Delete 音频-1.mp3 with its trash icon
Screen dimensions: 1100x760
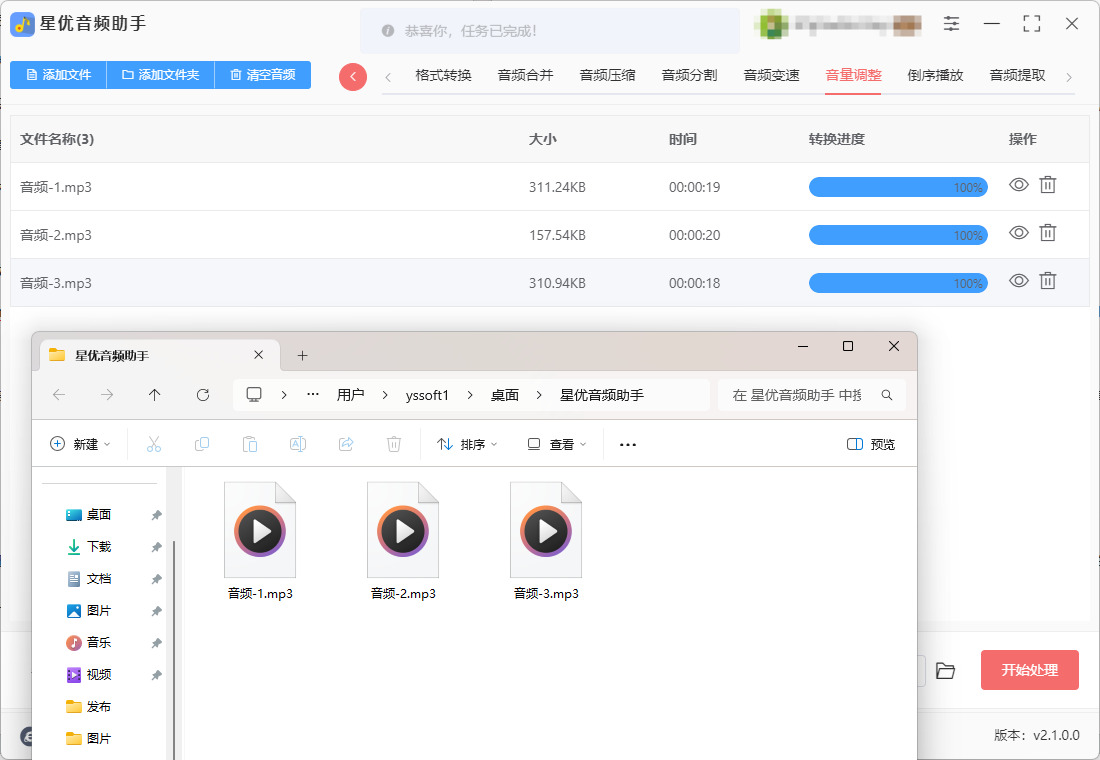1047,185
